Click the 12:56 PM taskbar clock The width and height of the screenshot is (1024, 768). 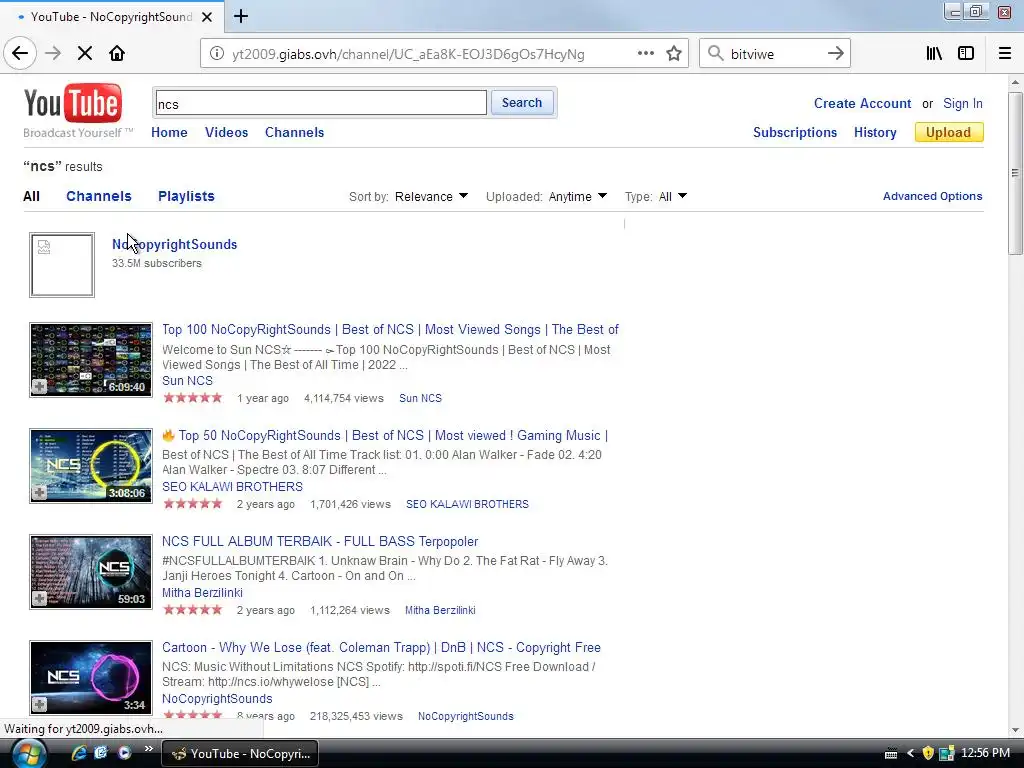coord(985,753)
